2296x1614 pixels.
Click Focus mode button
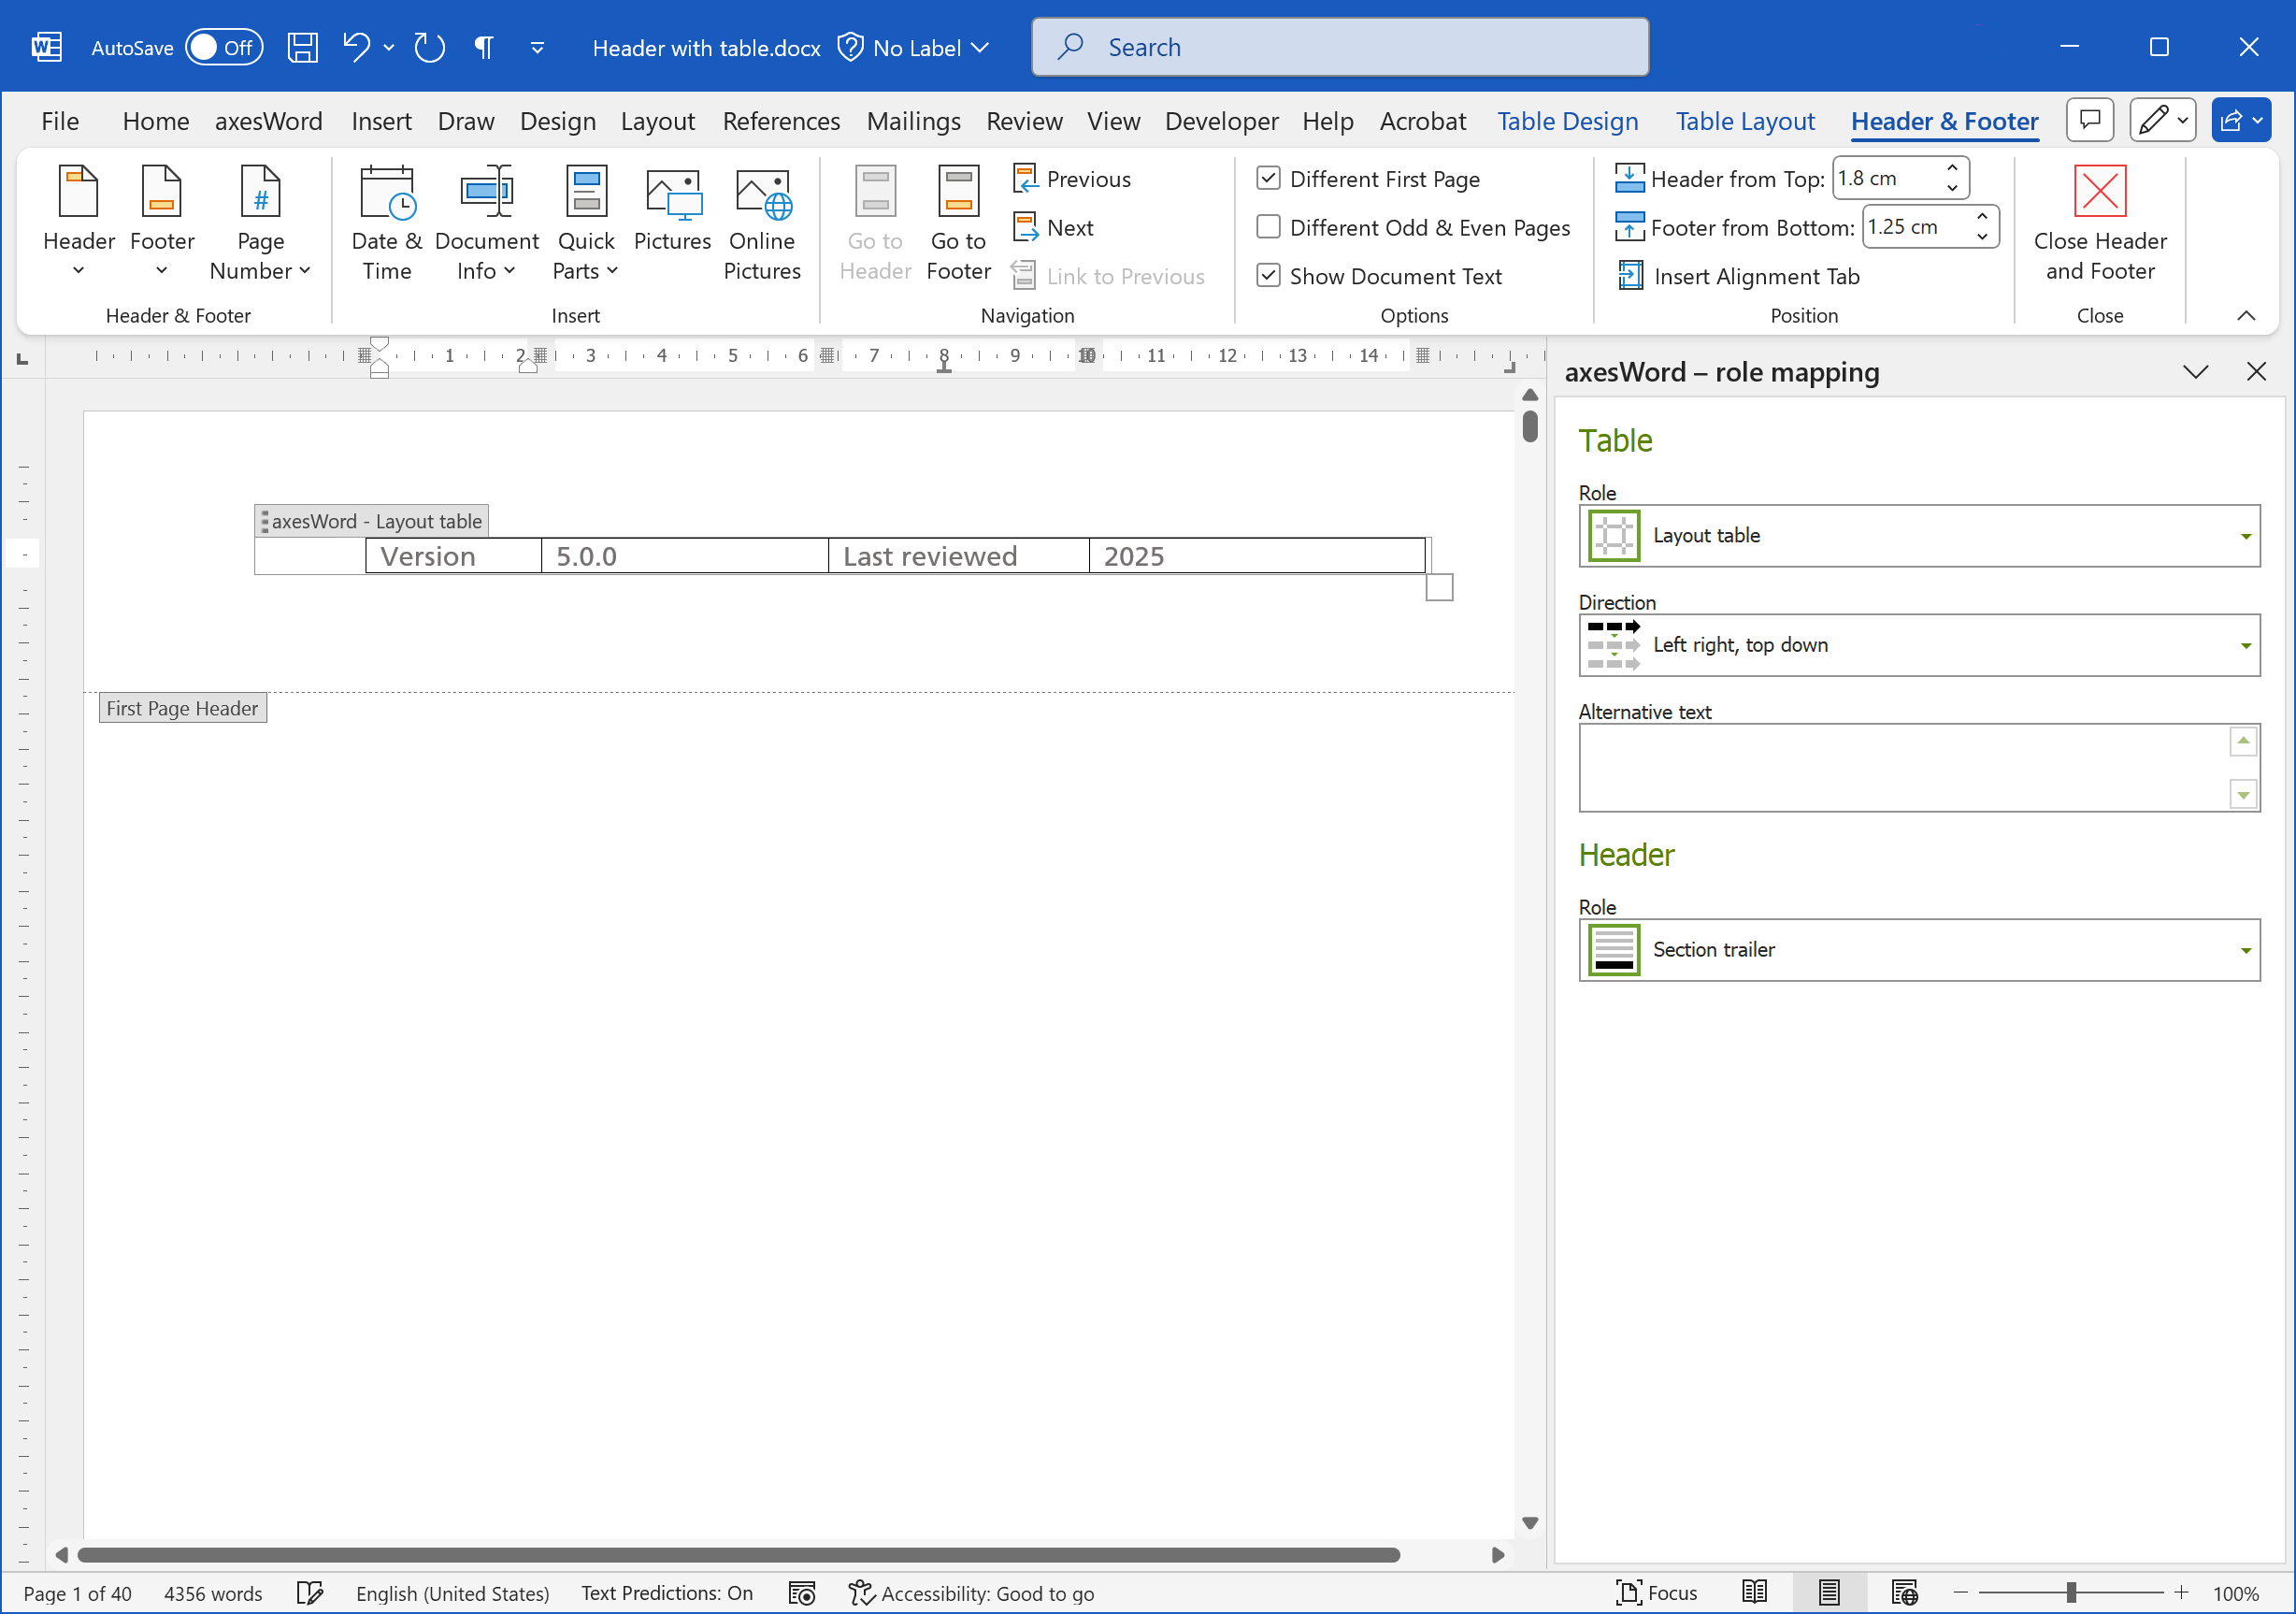(1656, 1592)
